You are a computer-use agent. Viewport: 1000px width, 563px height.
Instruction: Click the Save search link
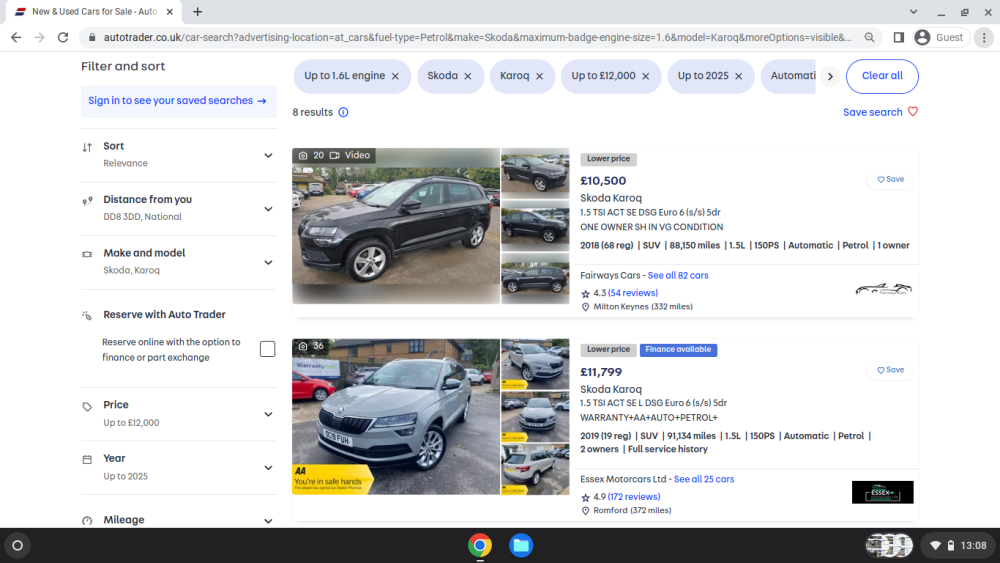pos(872,112)
